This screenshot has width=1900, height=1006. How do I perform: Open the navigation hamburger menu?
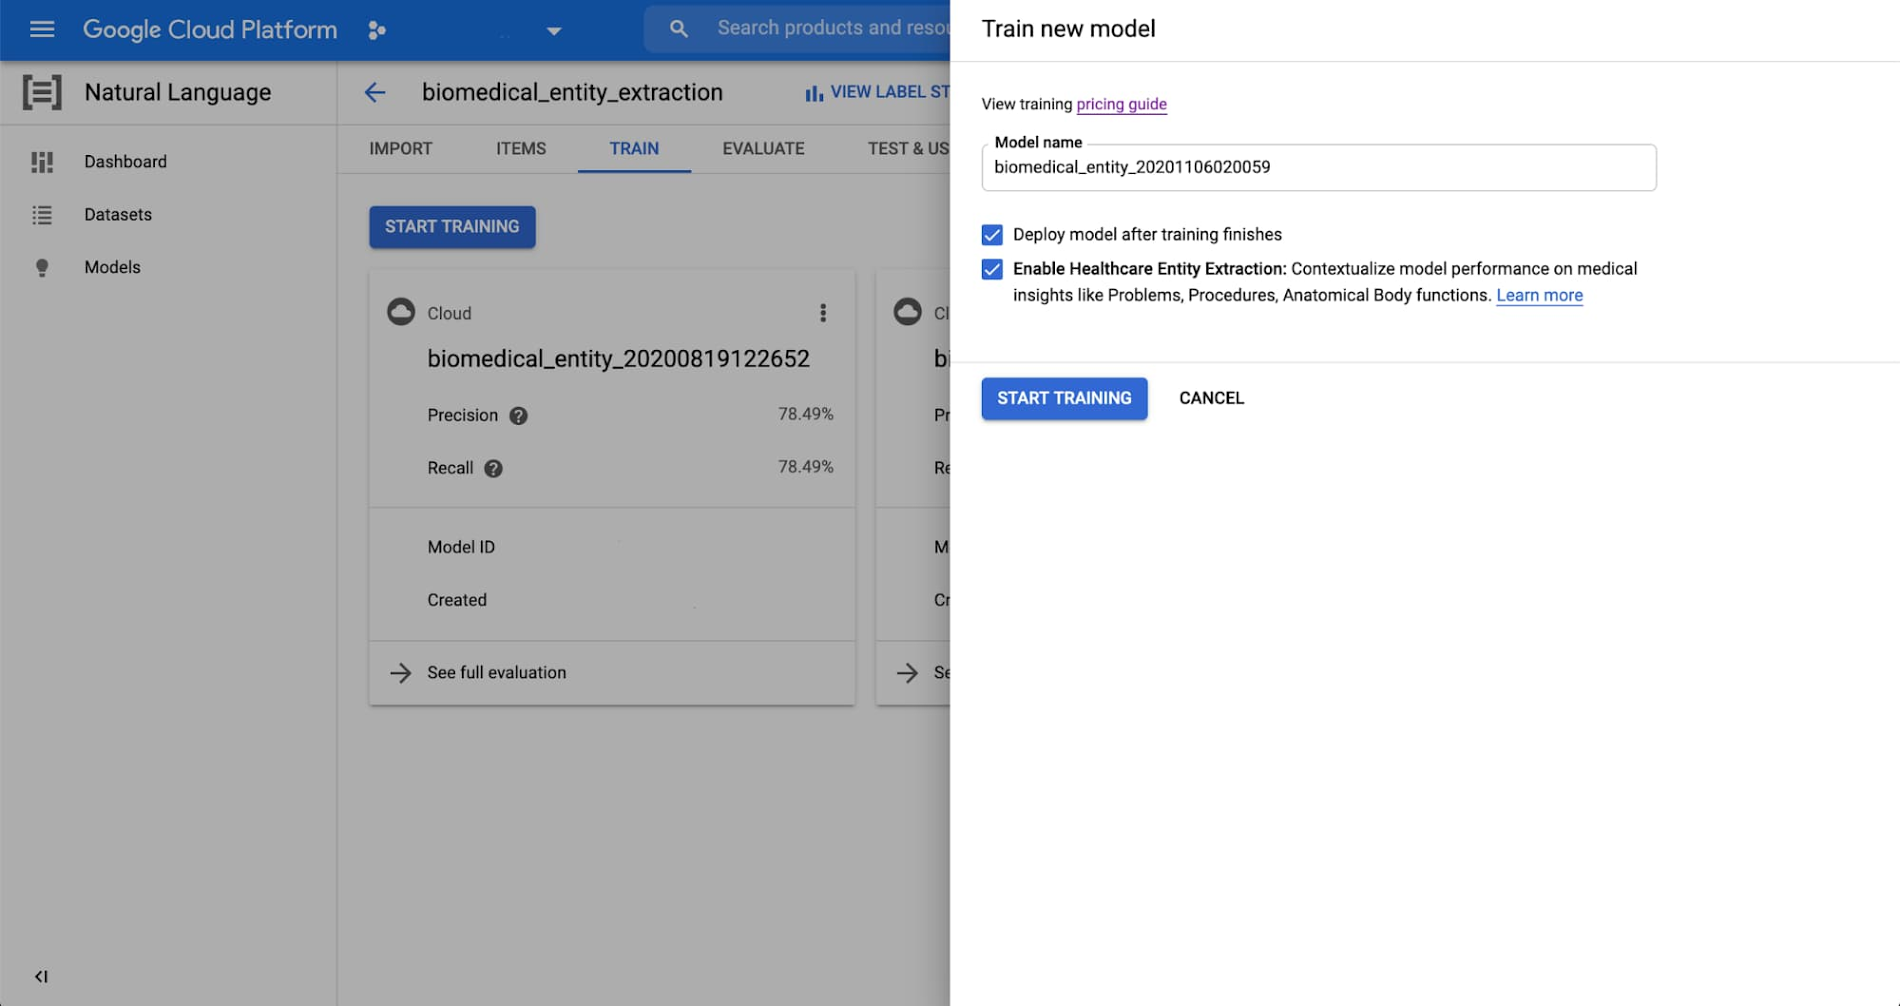[41, 29]
